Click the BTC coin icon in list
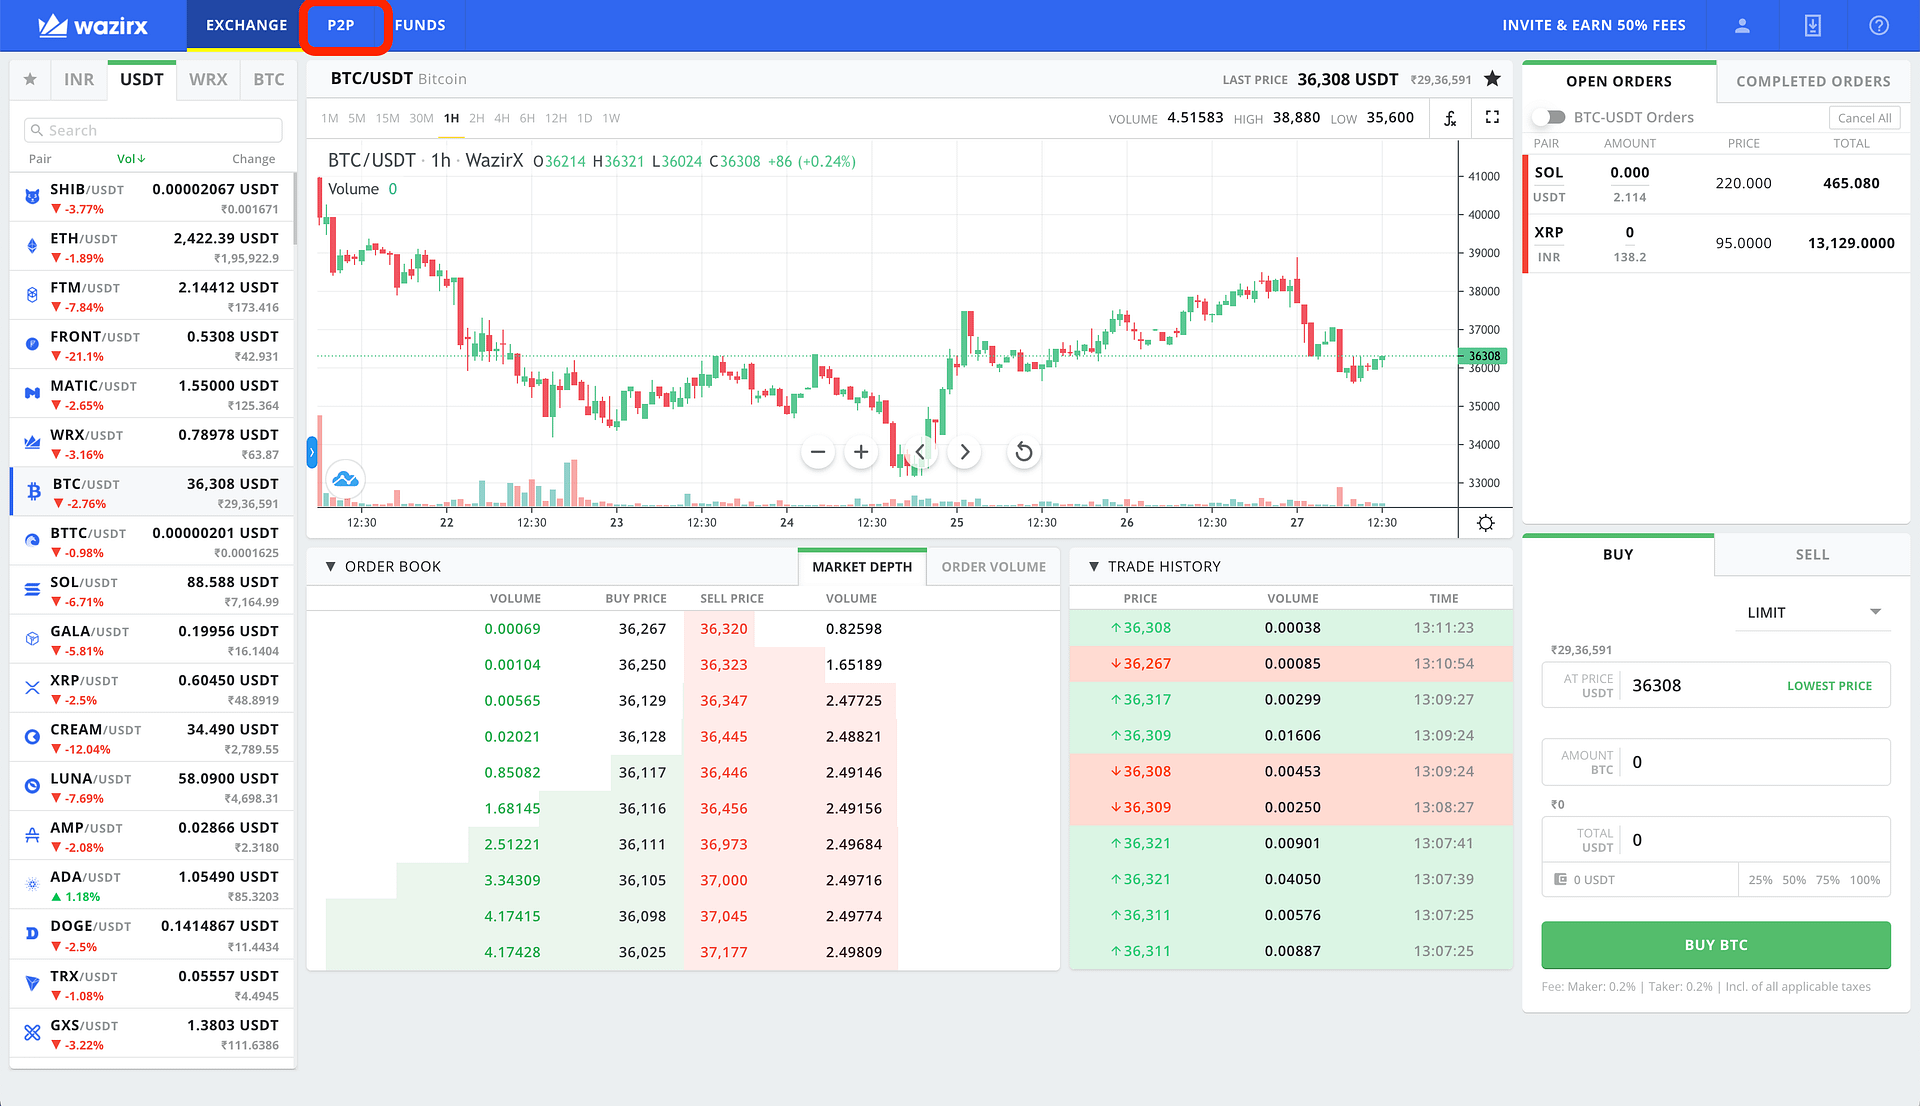This screenshot has height=1106, width=1920. pyautogui.click(x=33, y=491)
